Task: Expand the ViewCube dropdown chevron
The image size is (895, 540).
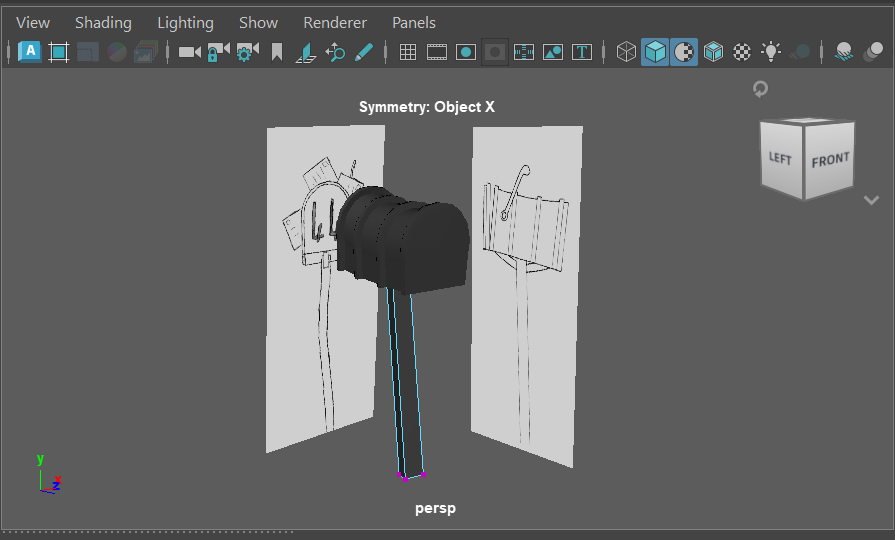Action: [871, 200]
